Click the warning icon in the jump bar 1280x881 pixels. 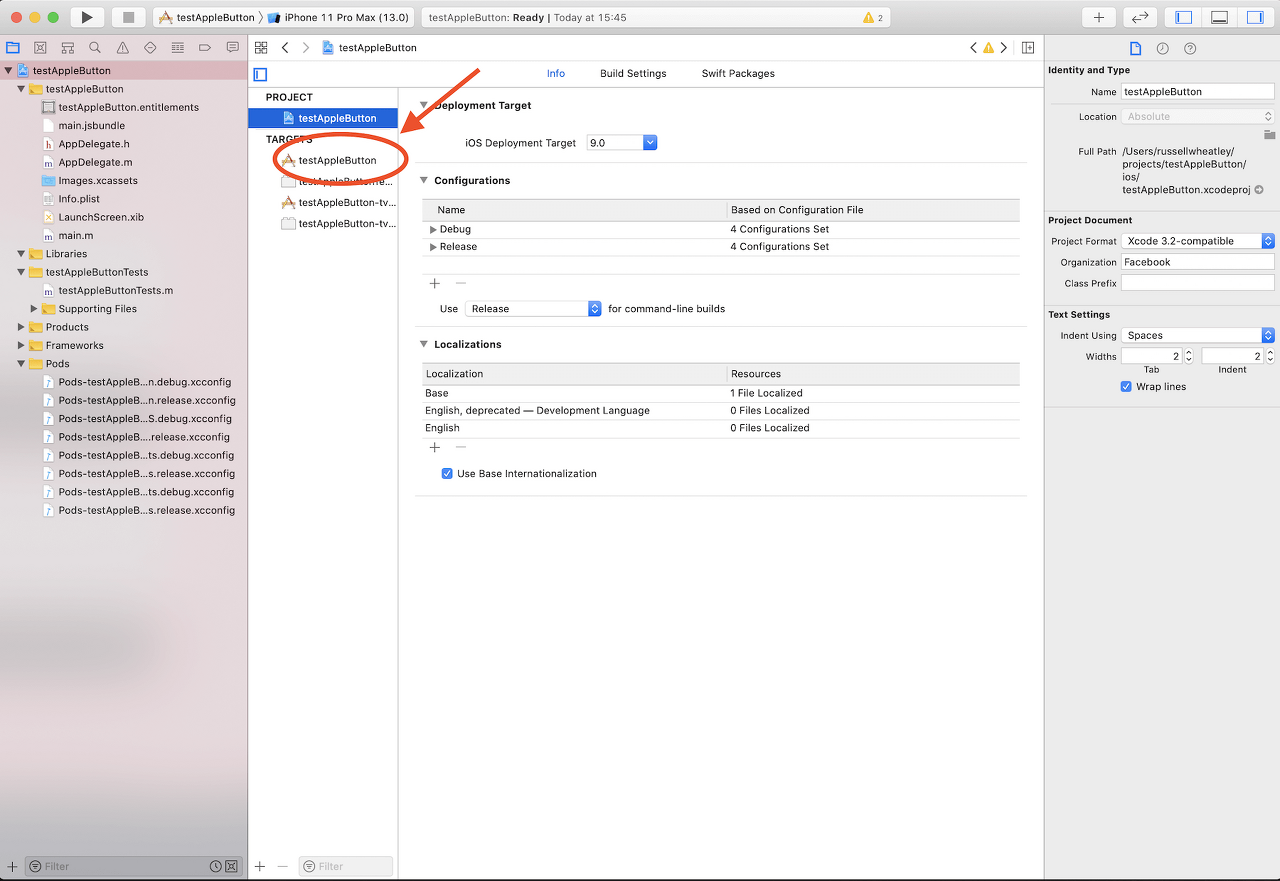(988, 47)
